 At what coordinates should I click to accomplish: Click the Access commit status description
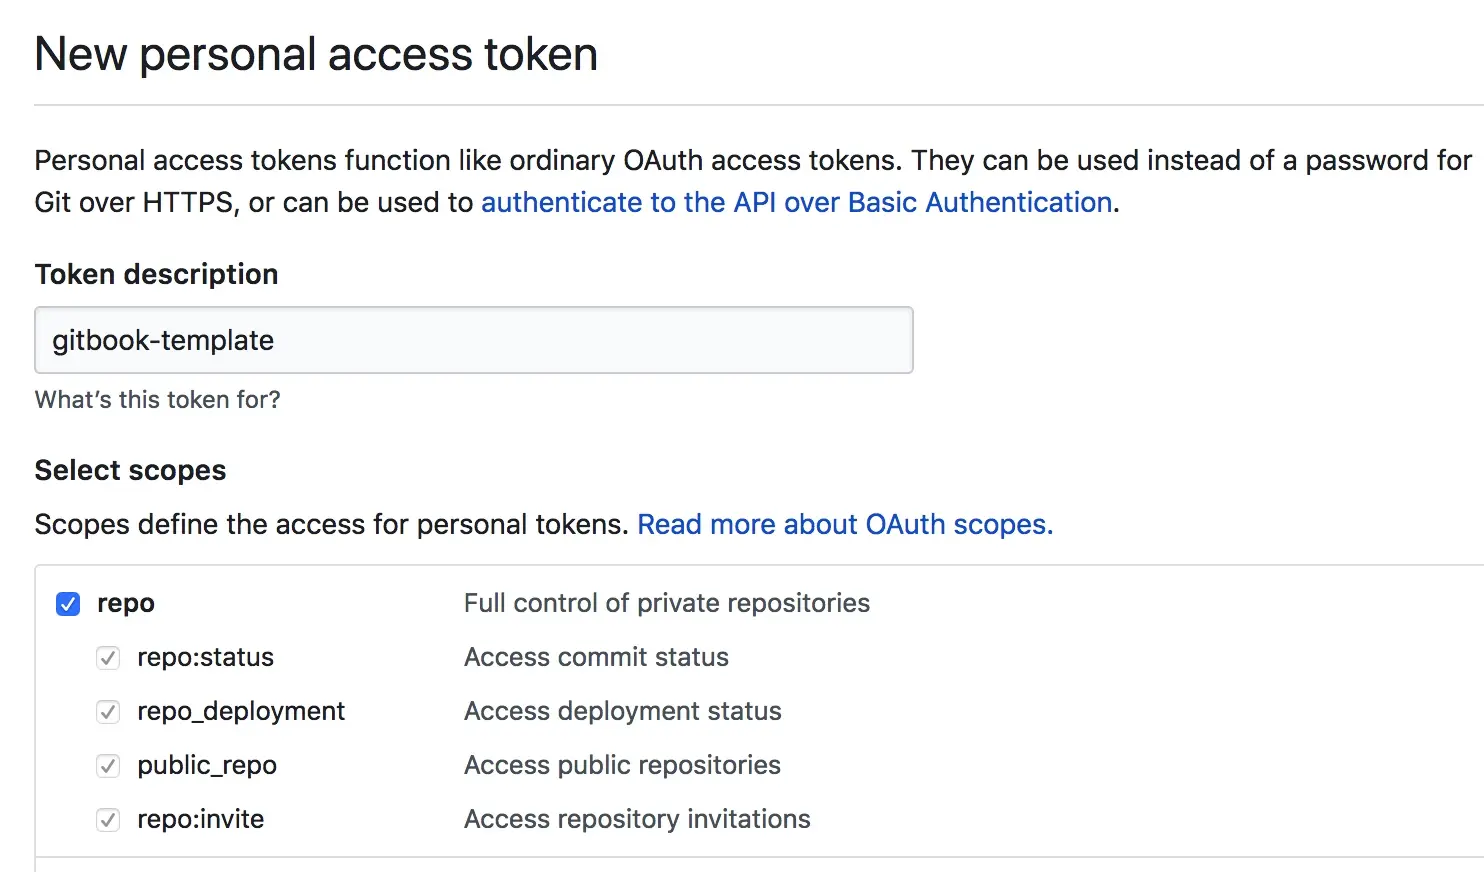[x=596, y=657]
